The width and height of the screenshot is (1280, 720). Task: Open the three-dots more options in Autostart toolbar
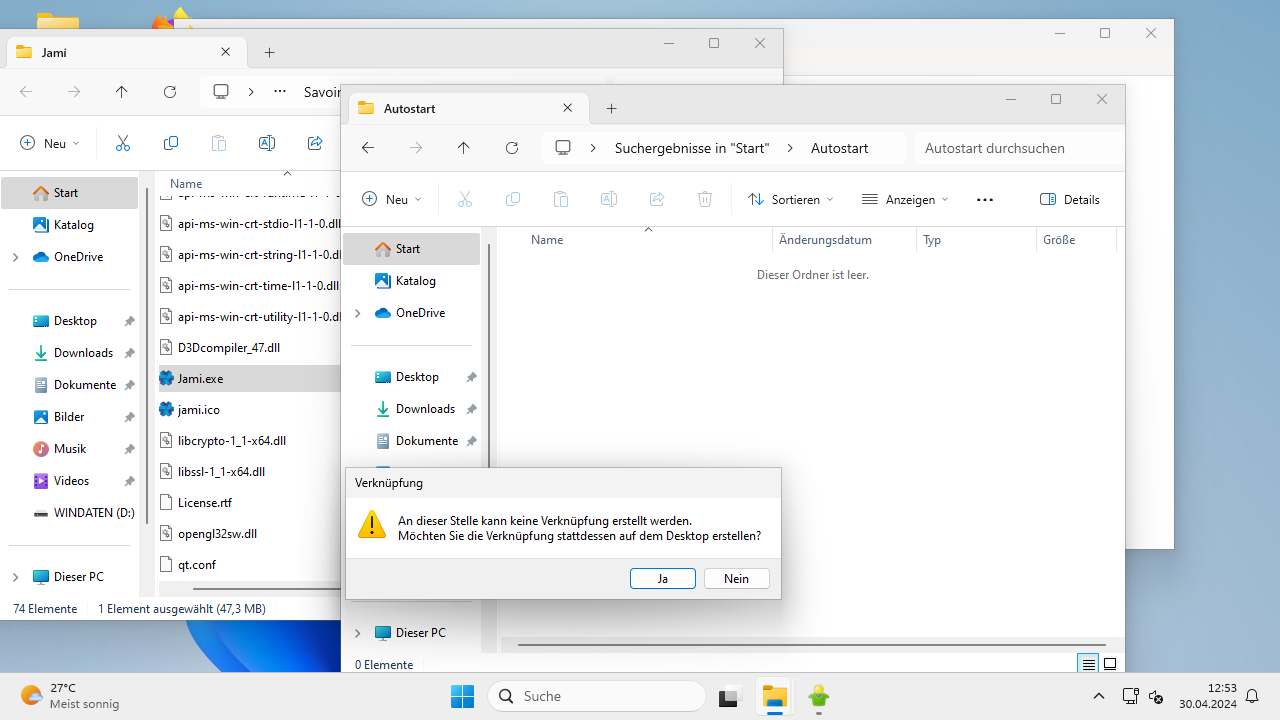[x=985, y=199]
